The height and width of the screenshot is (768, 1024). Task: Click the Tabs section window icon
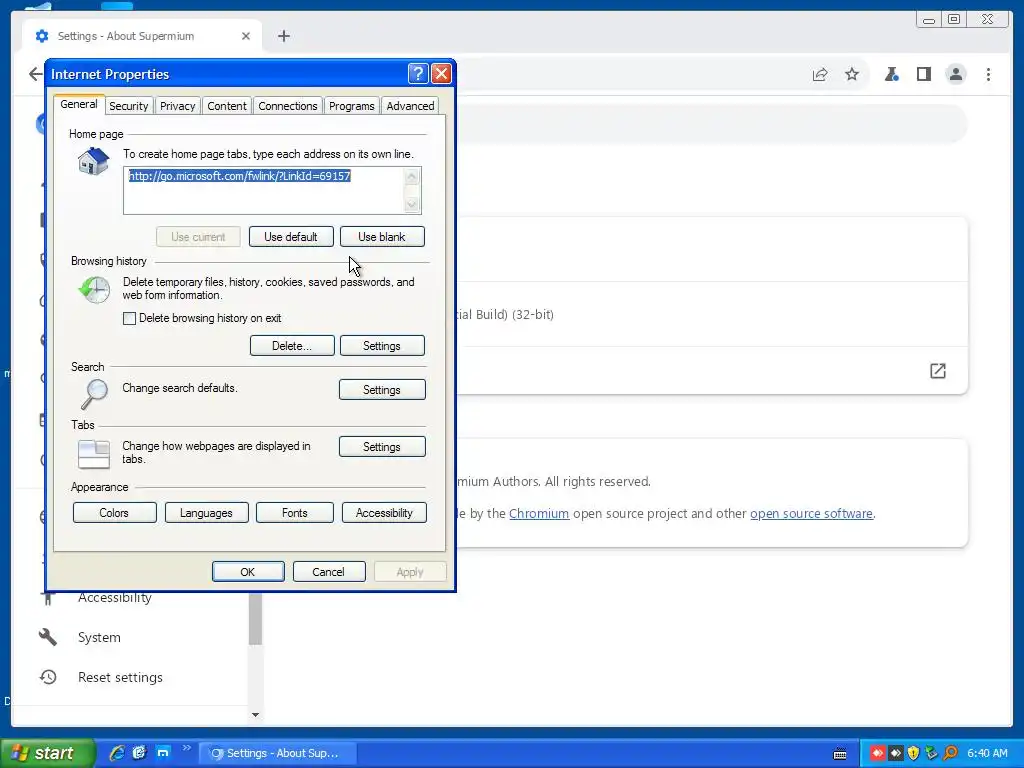coord(94,453)
